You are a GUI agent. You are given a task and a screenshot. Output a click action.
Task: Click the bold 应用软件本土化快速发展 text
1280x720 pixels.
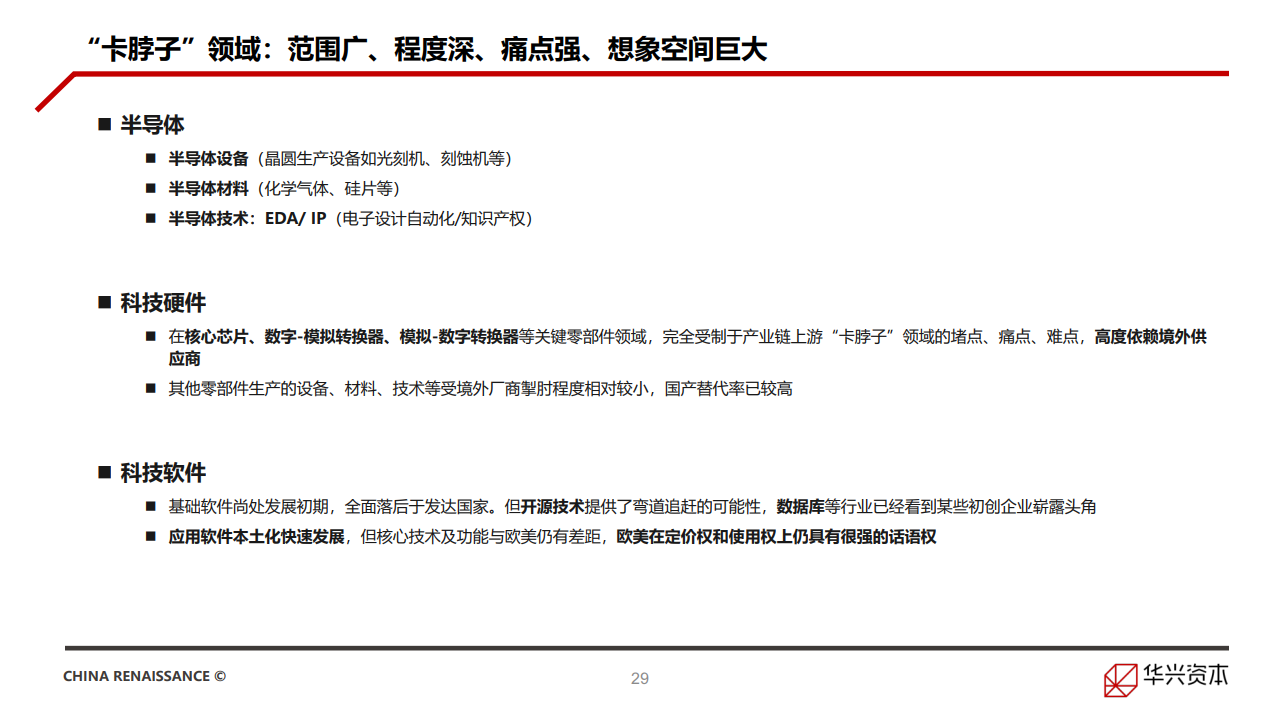coord(256,537)
